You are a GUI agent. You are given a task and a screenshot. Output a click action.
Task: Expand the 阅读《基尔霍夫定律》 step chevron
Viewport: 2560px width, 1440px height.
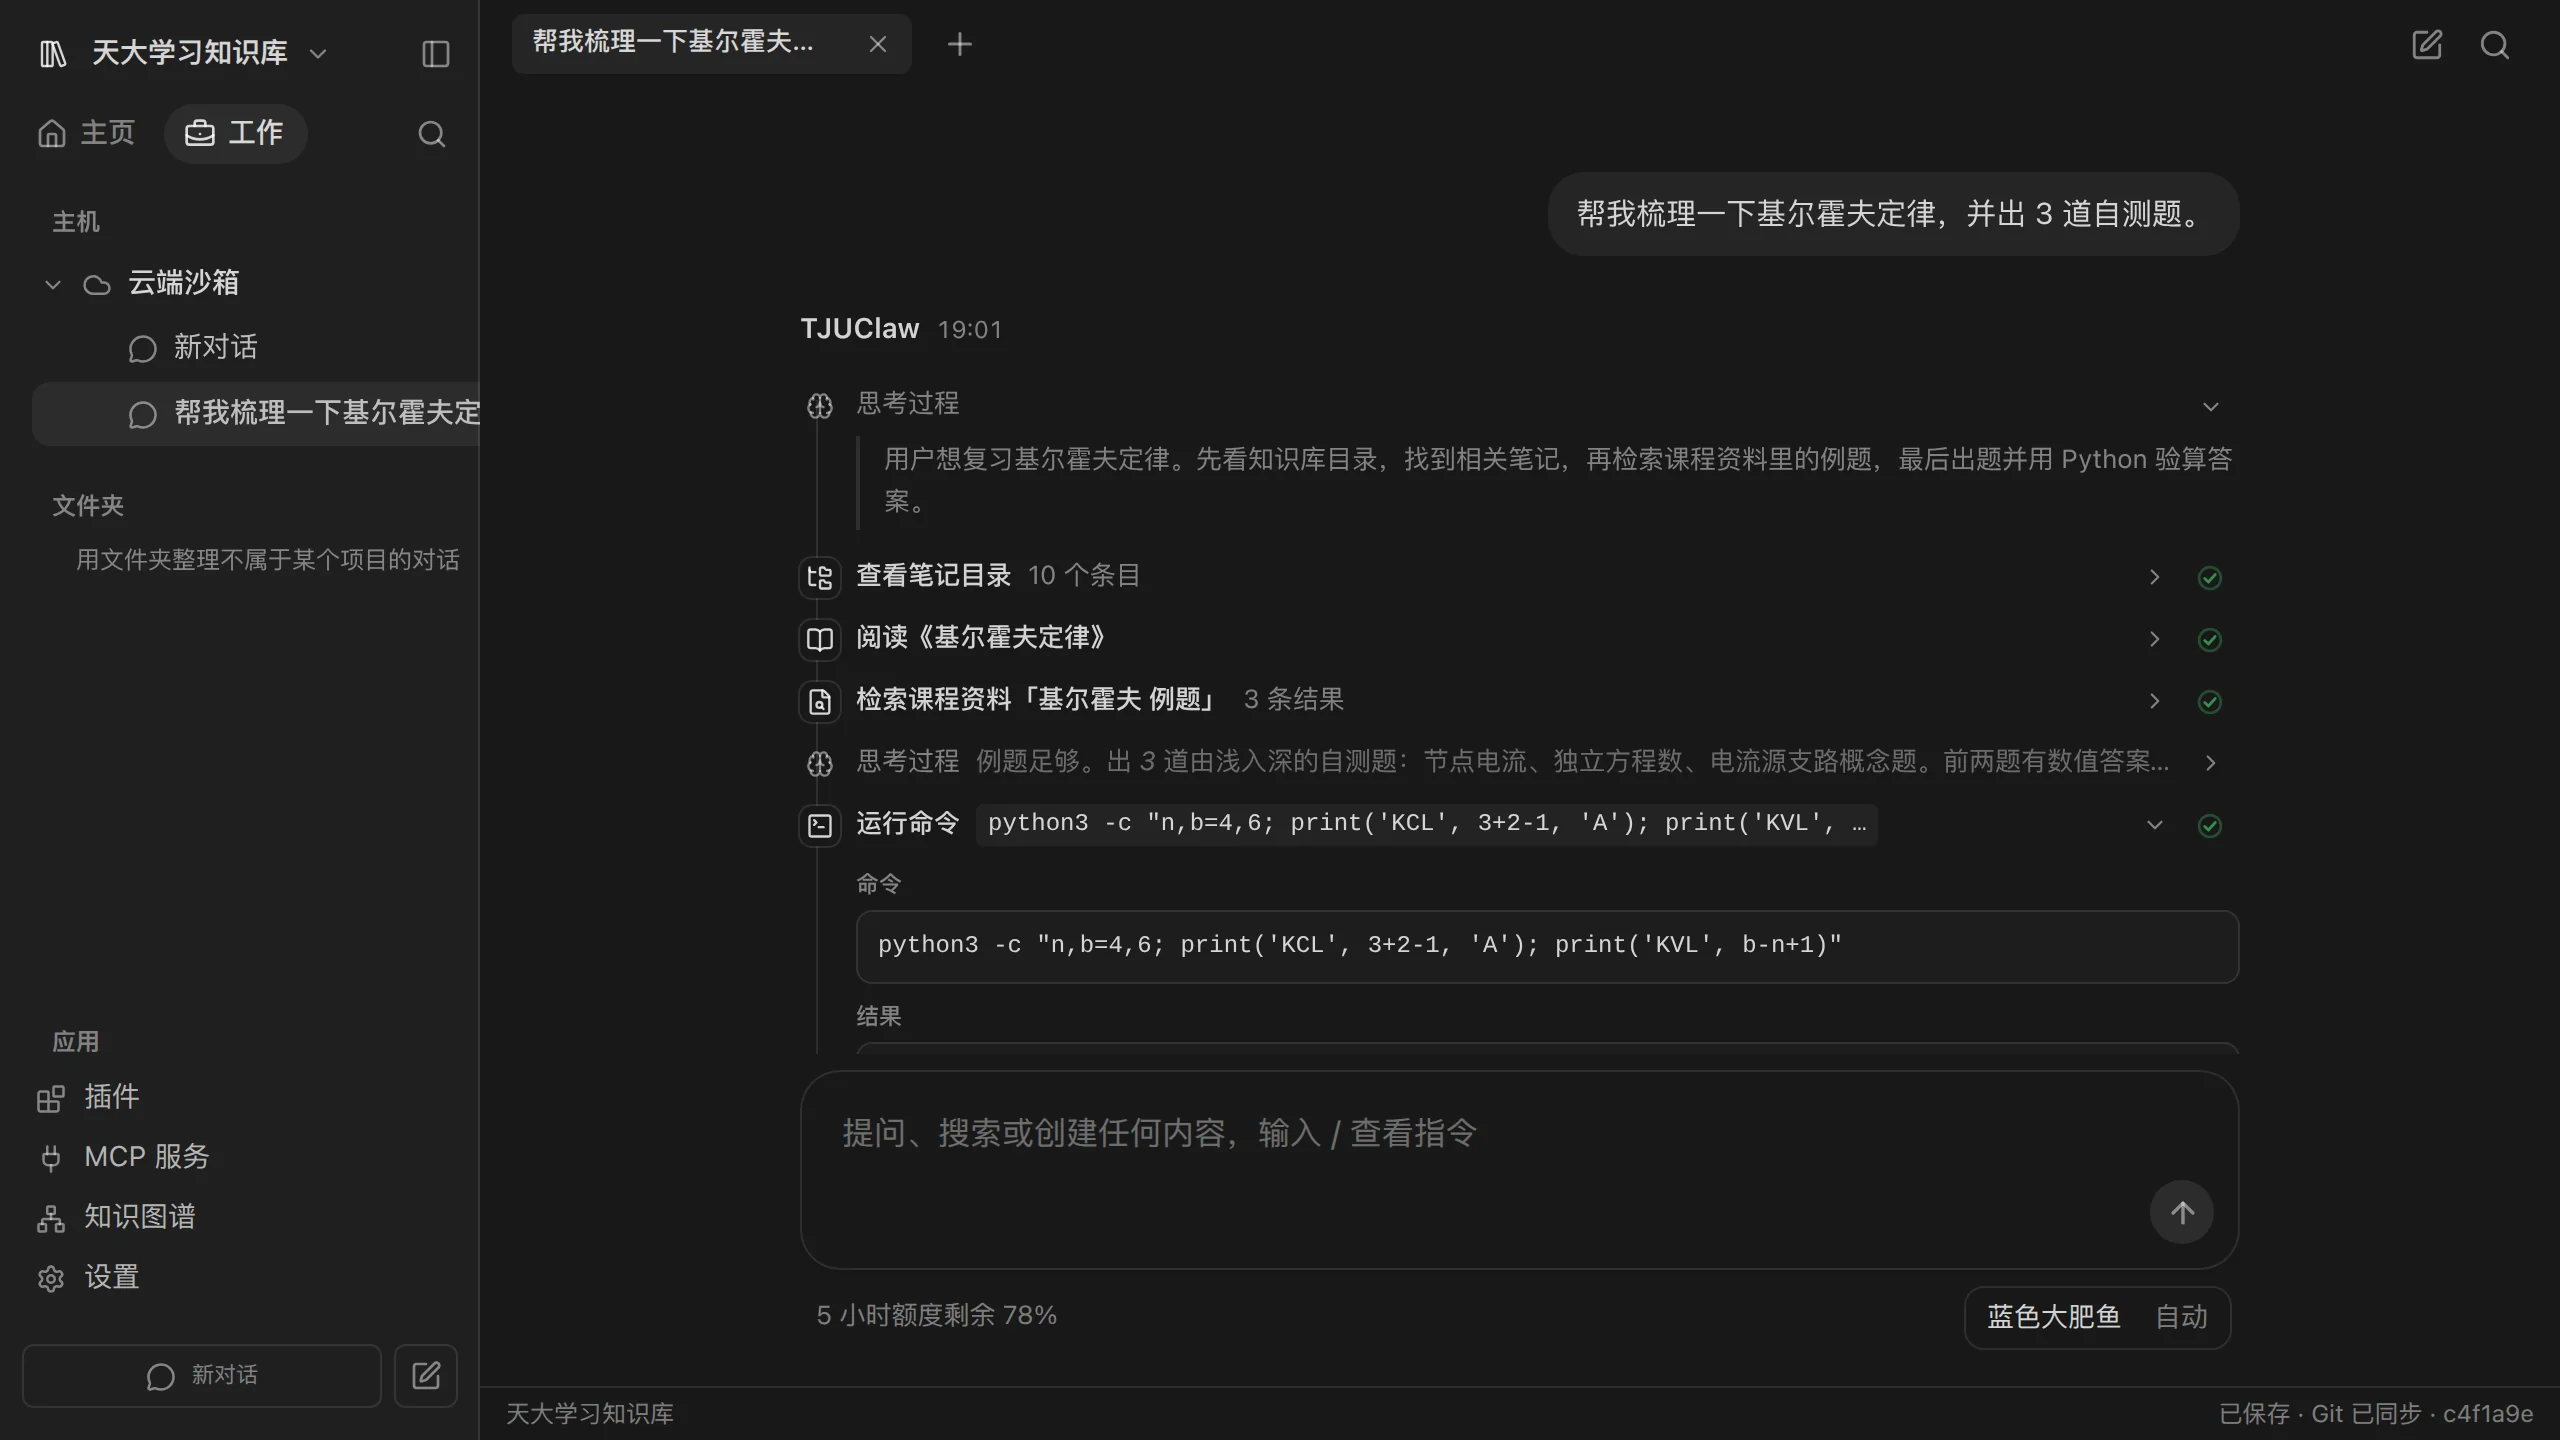[2155, 639]
